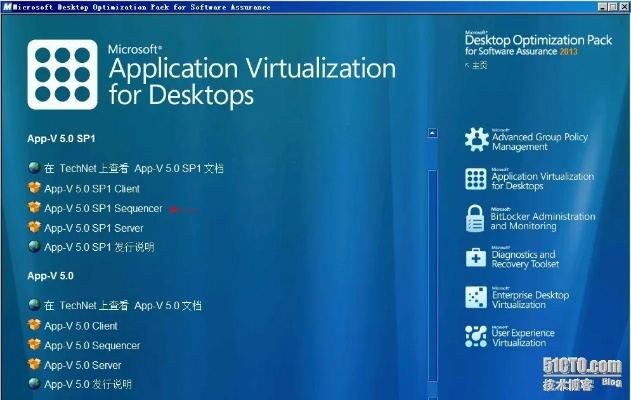Click the Application Virtualization for Desktops sidebar icon
This screenshot has width=631, height=400.
click(x=476, y=180)
